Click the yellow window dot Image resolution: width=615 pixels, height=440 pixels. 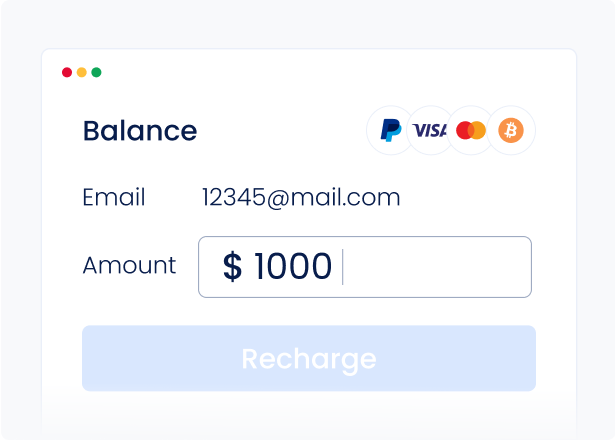(82, 72)
